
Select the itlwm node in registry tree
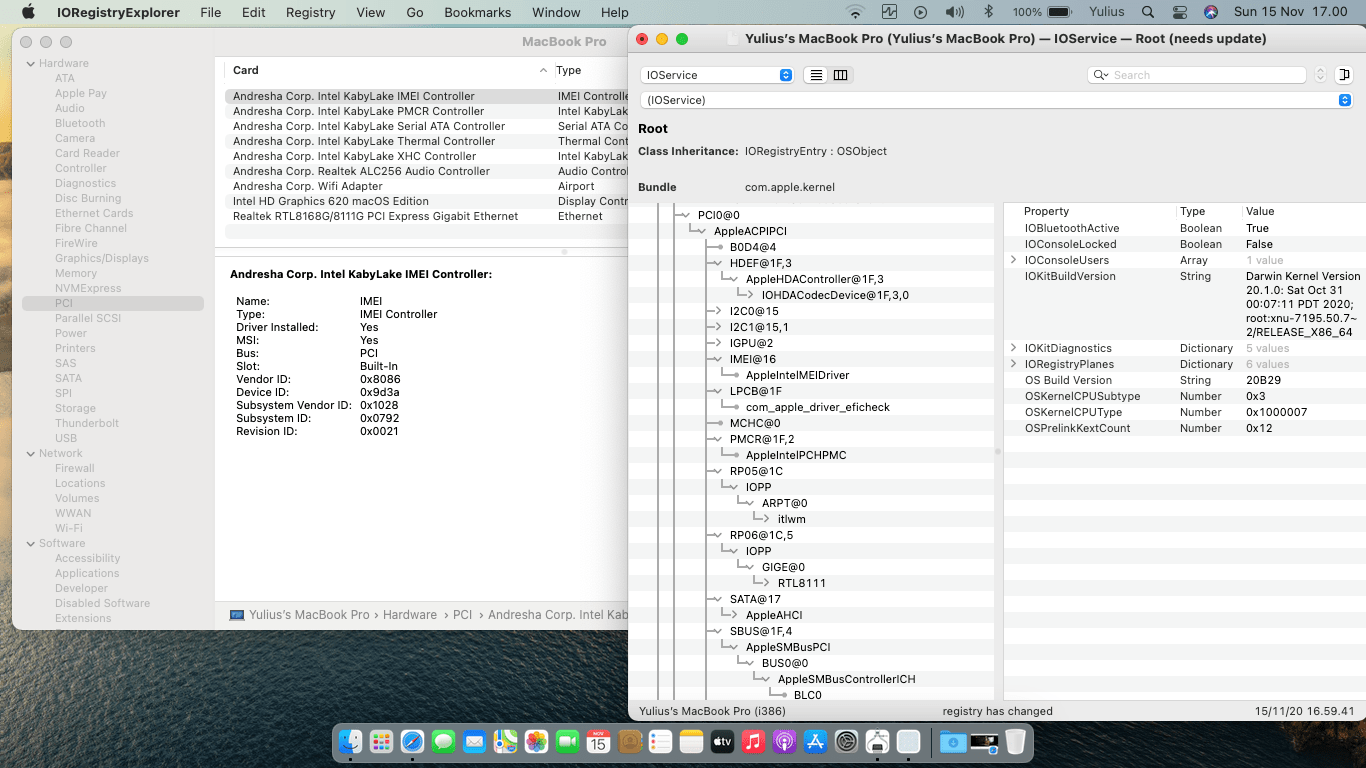(x=792, y=519)
